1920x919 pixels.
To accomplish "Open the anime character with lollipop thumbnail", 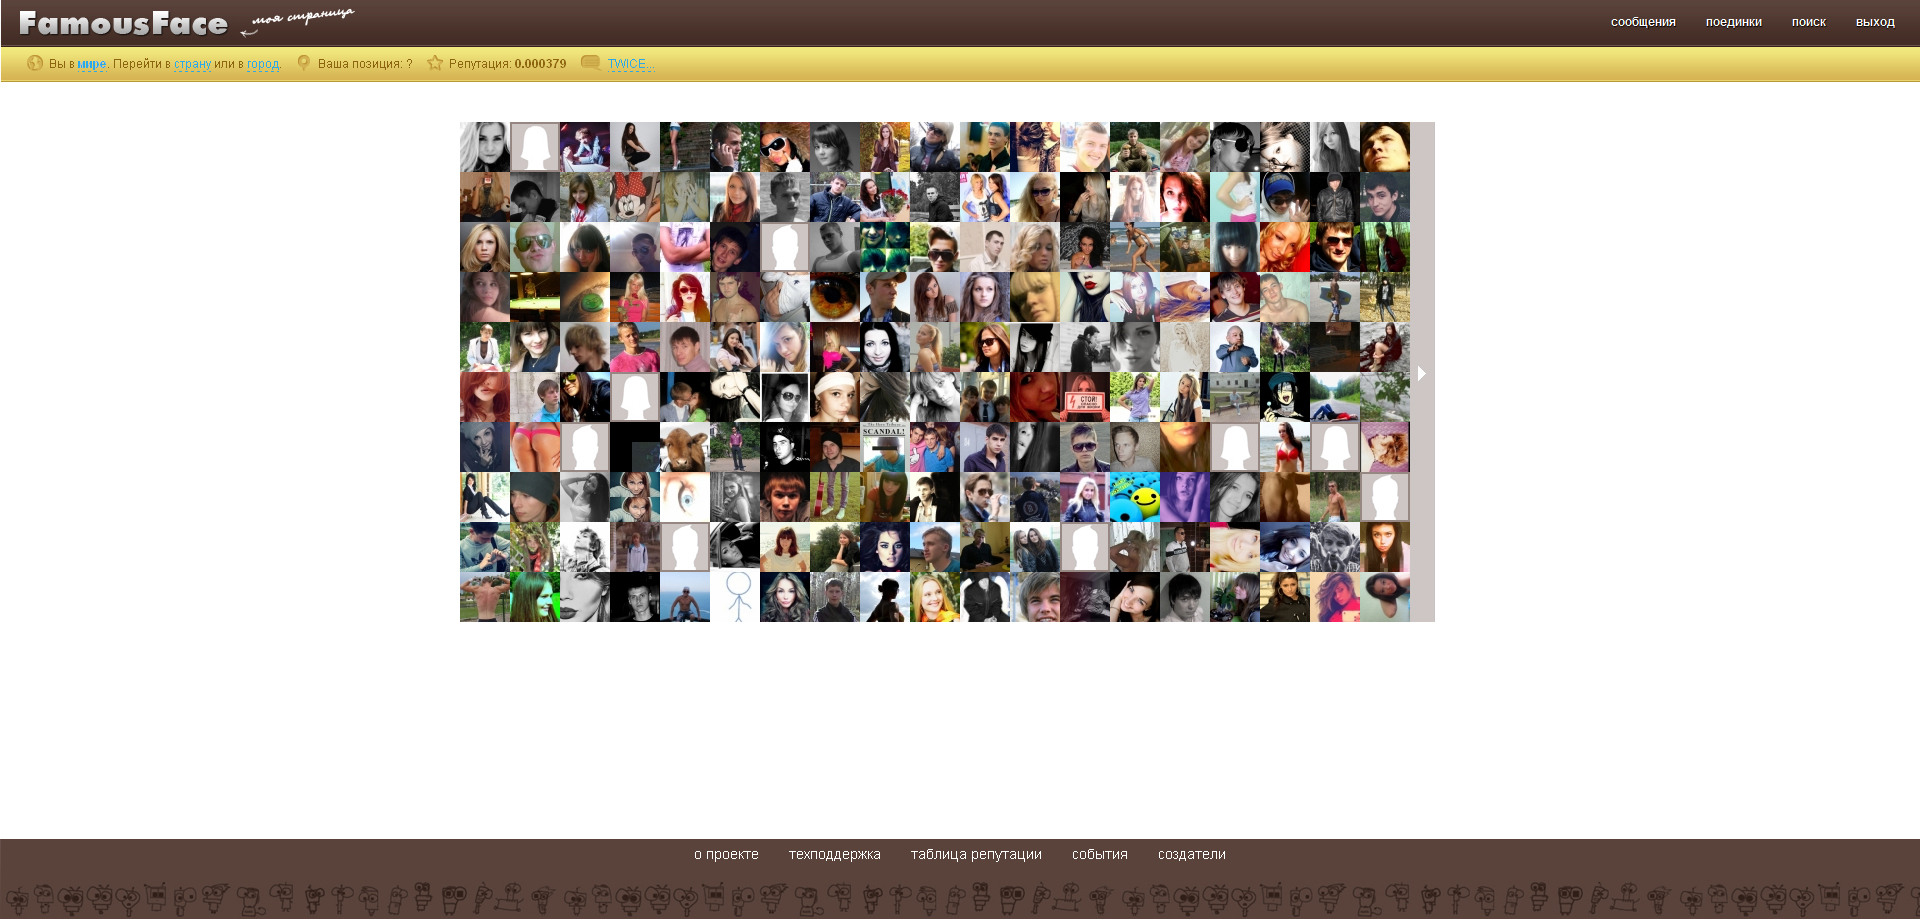I will click(1285, 397).
